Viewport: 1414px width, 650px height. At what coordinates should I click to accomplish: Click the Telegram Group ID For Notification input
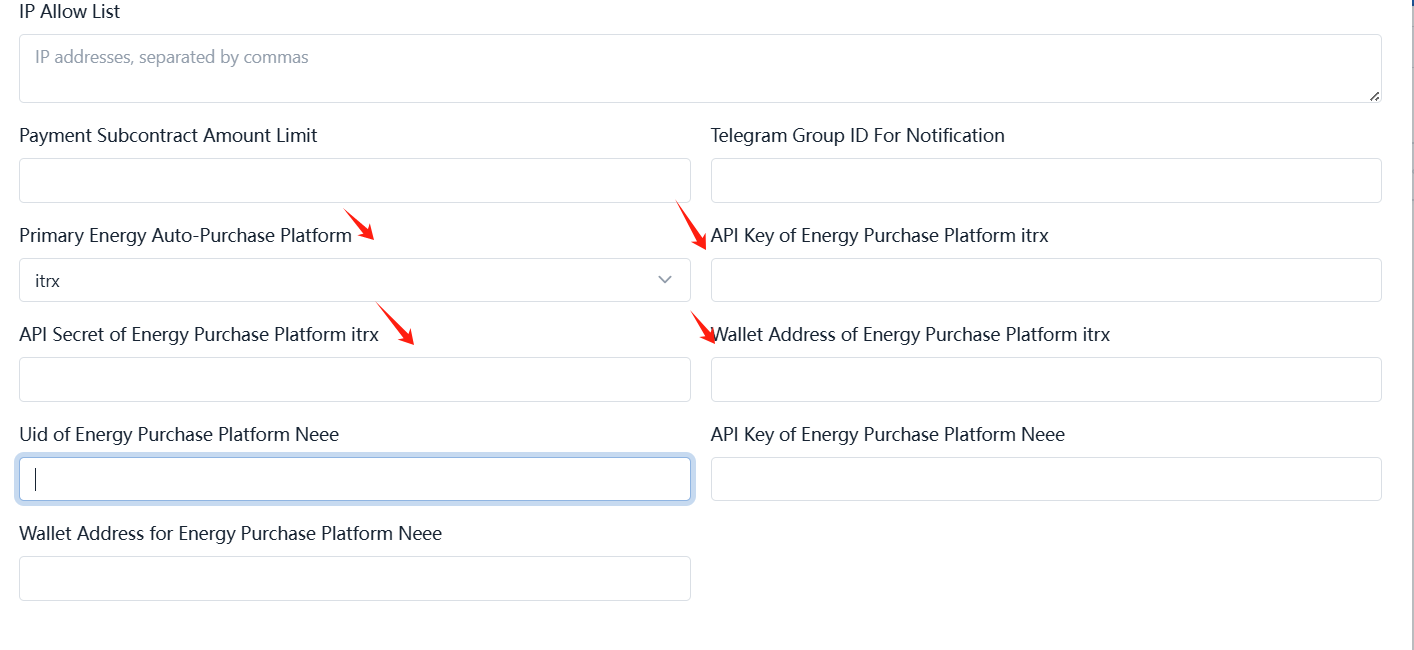tap(1046, 180)
